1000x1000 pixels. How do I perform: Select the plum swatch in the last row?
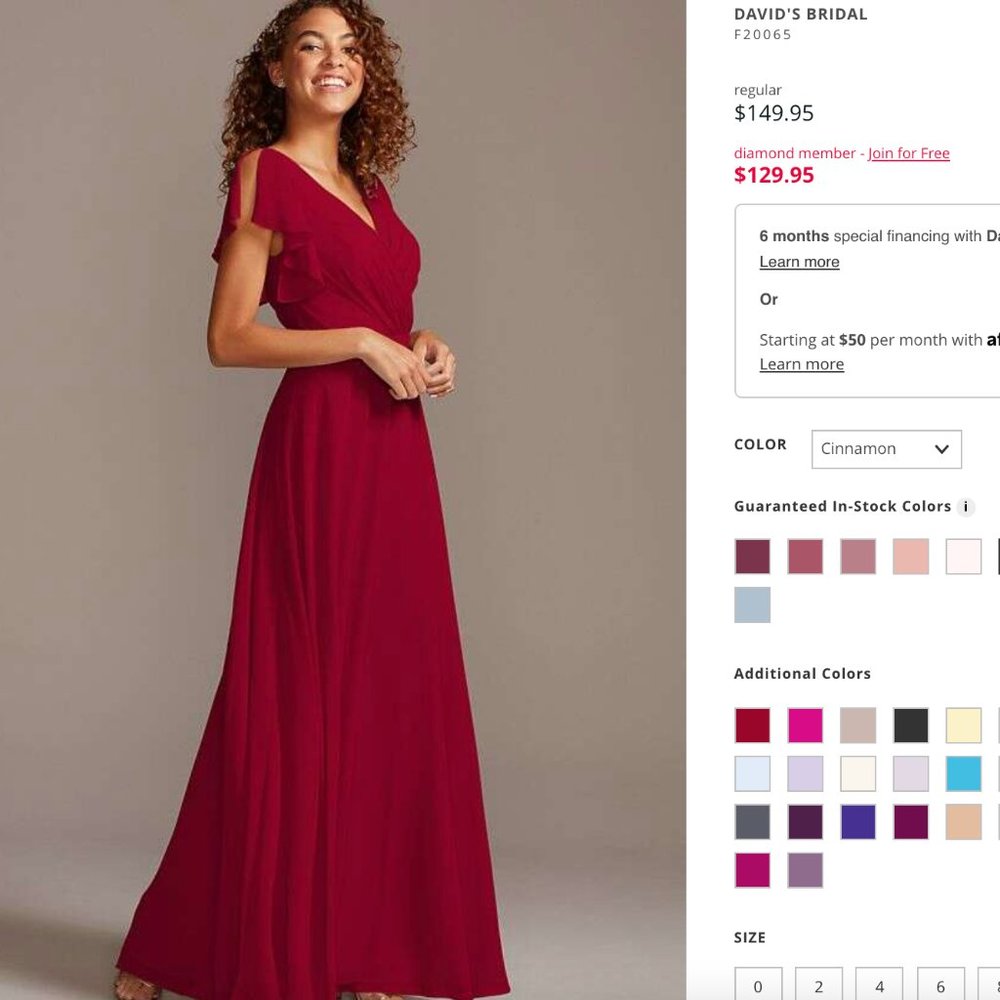(x=805, y=871)
